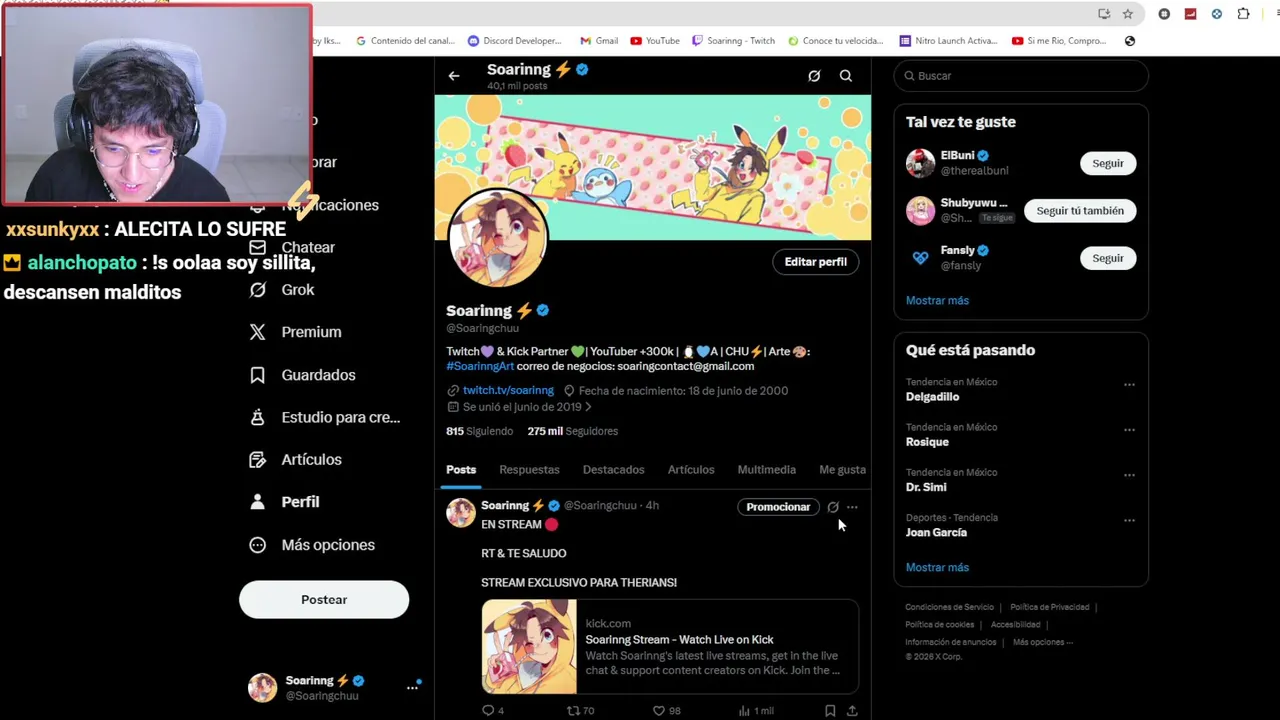Open Estudio para creadores item
1280x720 pixels.
coord(324,417)
